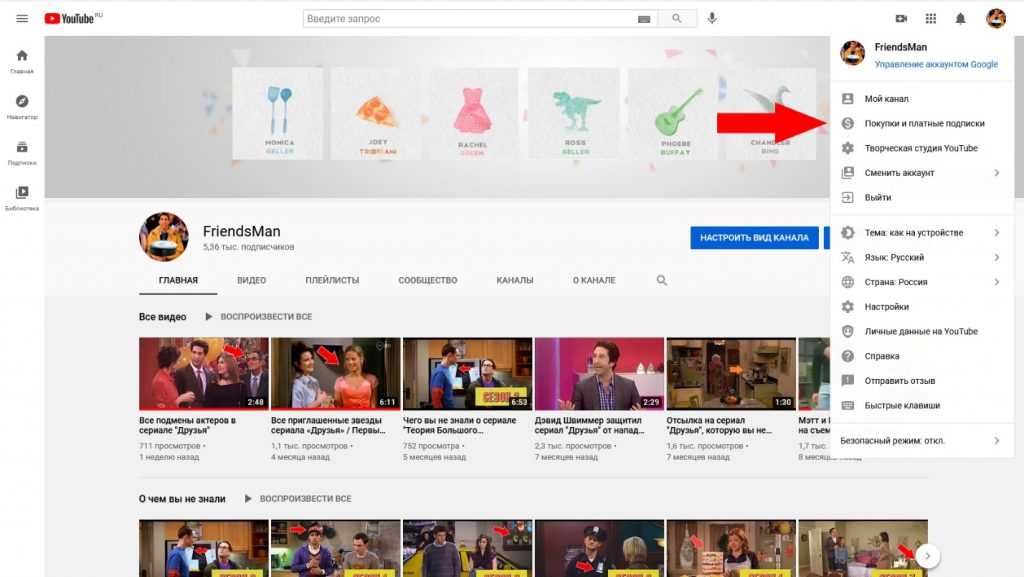Viewport: 1024px width, 577px height.
Task: Go to Главная in the left sidebar
Action: (x=22, y=61)
